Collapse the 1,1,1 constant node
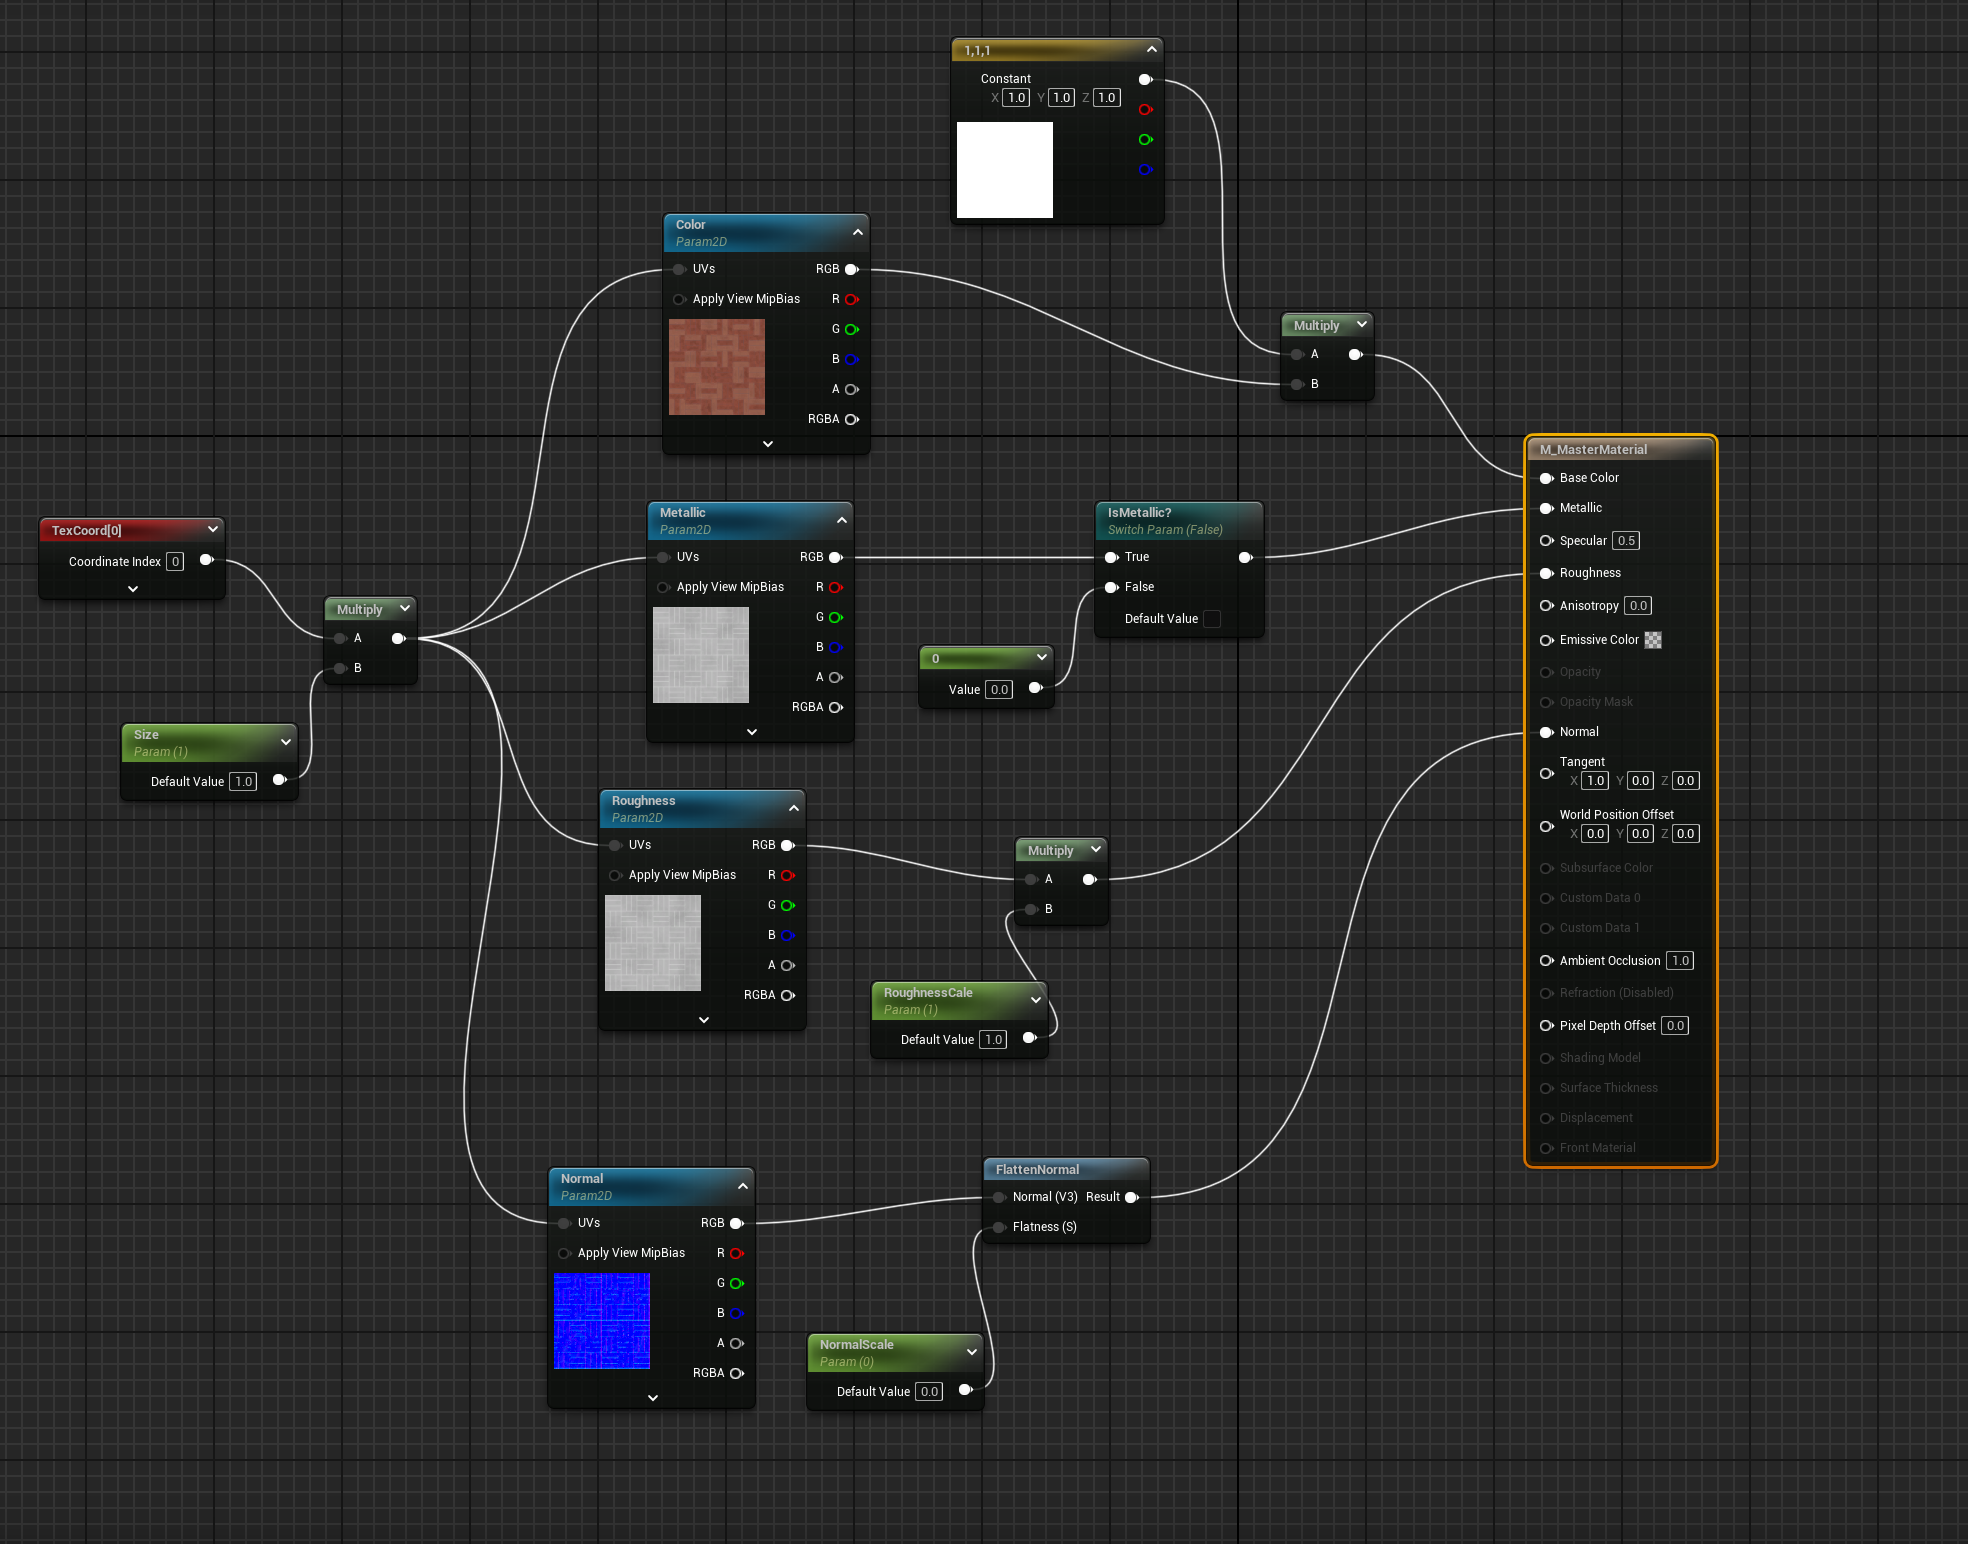1968x1544 pixels. (1151, 49)
